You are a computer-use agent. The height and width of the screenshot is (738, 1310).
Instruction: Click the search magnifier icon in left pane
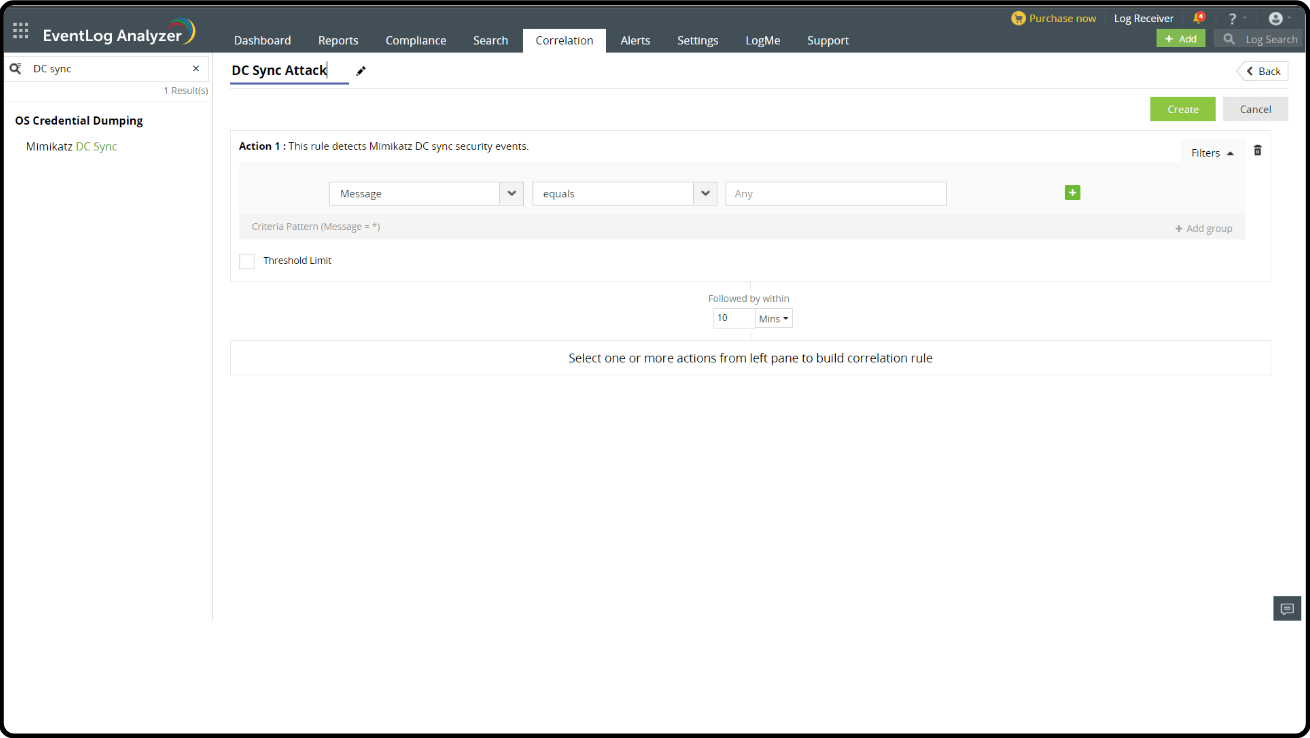pos(16,69)
